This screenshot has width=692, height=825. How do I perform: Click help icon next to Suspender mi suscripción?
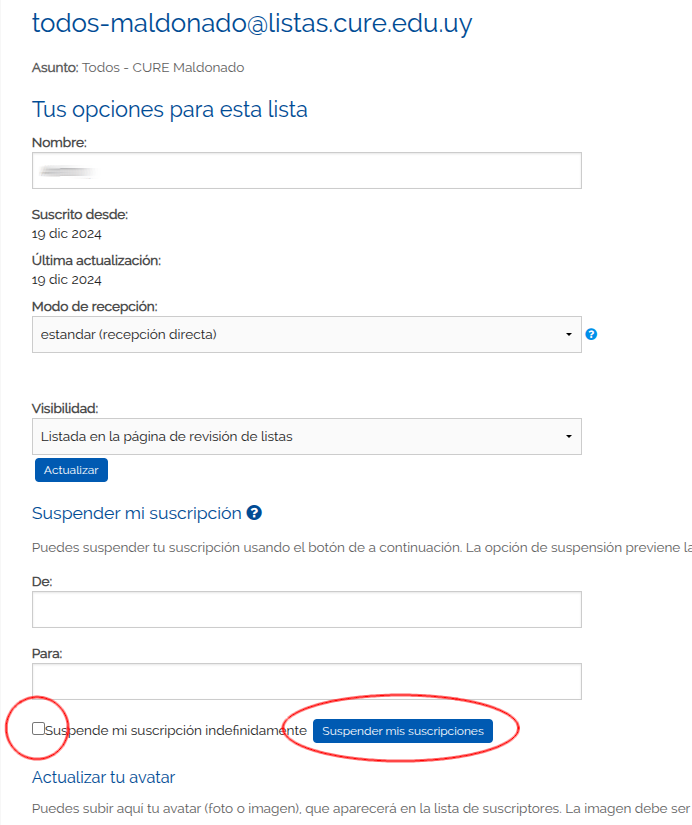click(254, 513)
